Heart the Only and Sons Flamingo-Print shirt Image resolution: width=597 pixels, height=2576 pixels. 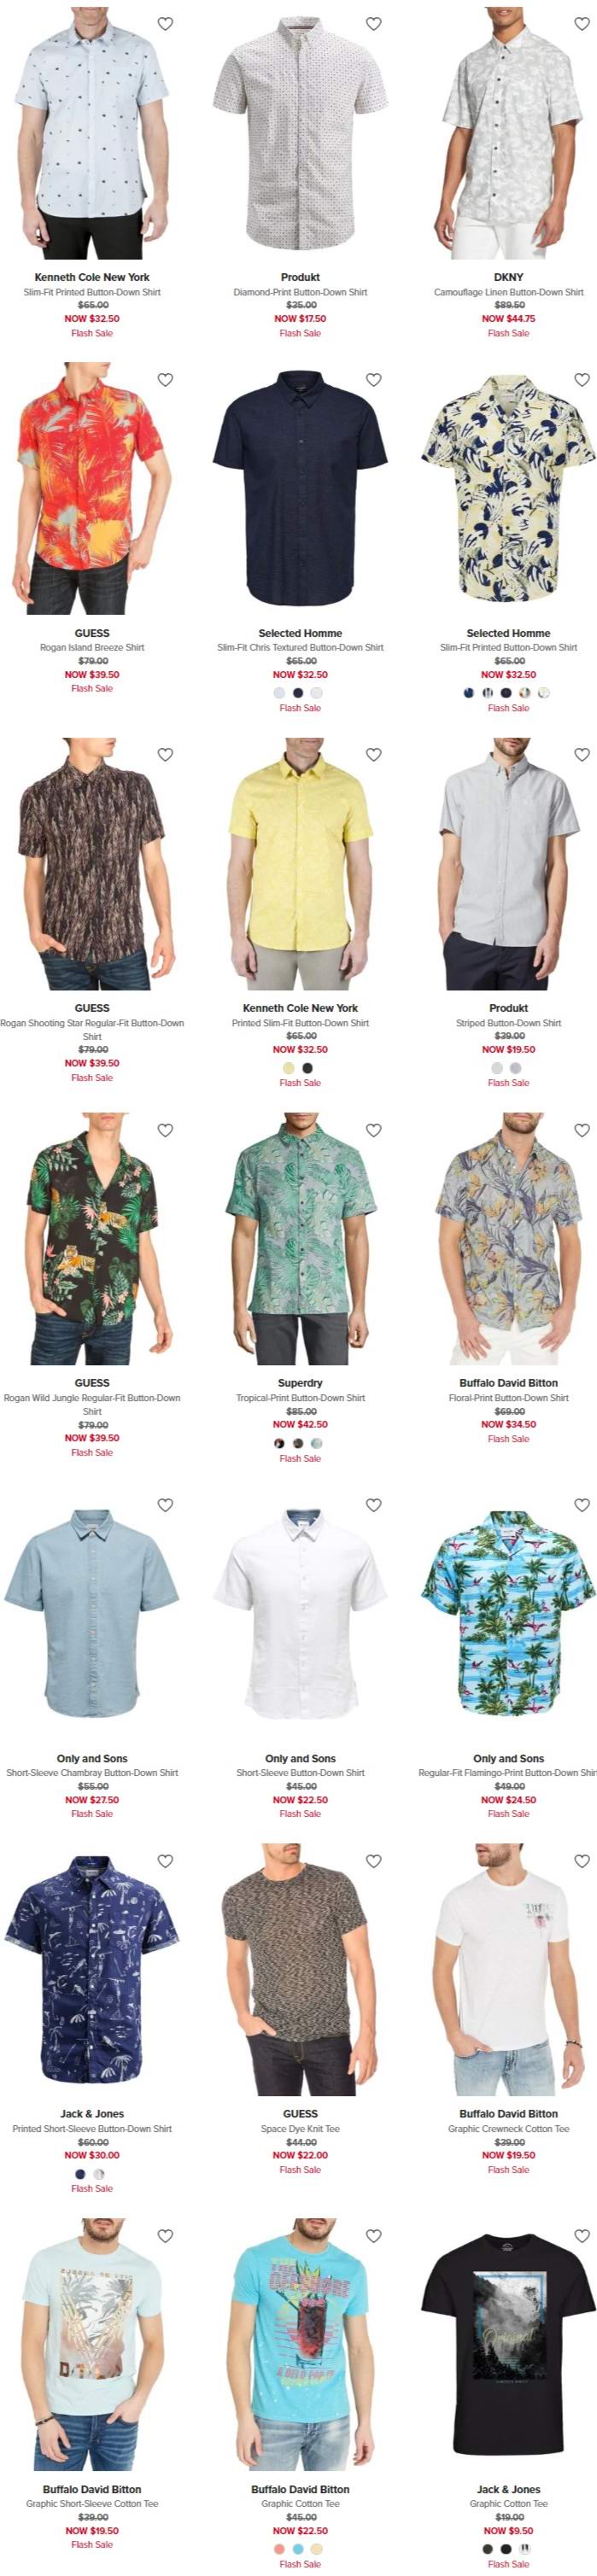(581, 1505)
